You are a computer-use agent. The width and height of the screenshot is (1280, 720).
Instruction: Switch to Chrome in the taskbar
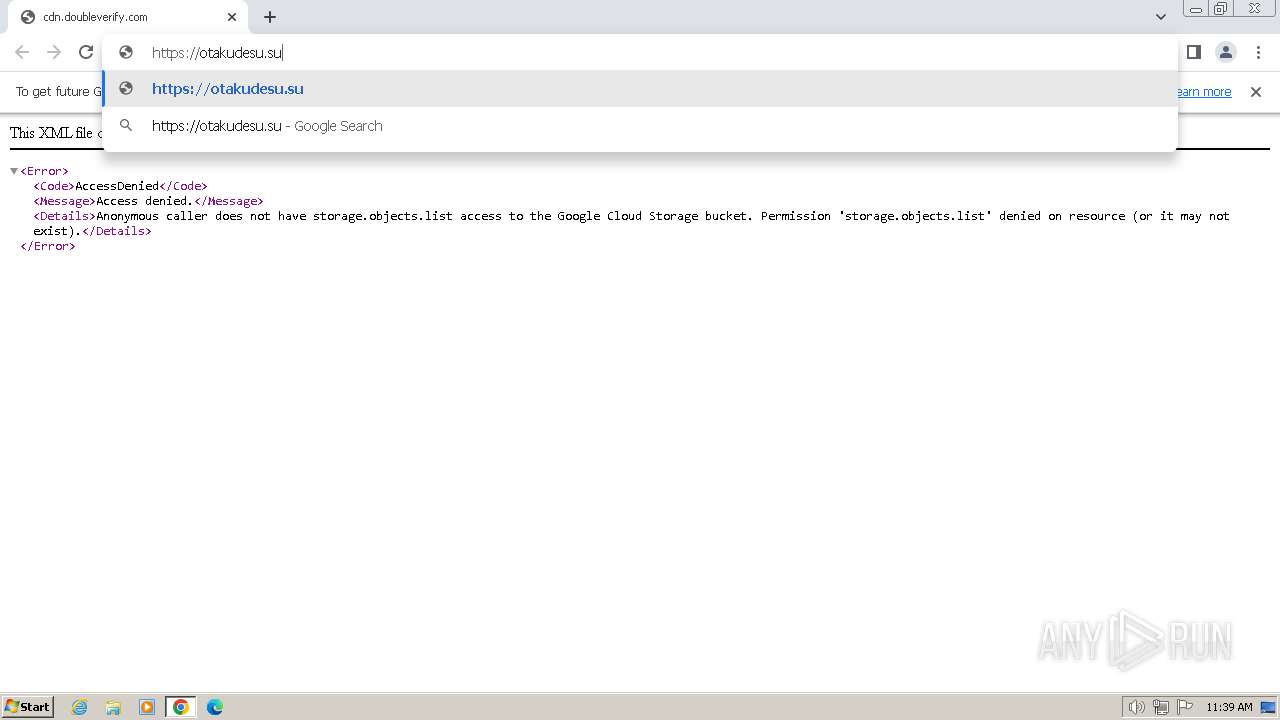tap(181, 707)
